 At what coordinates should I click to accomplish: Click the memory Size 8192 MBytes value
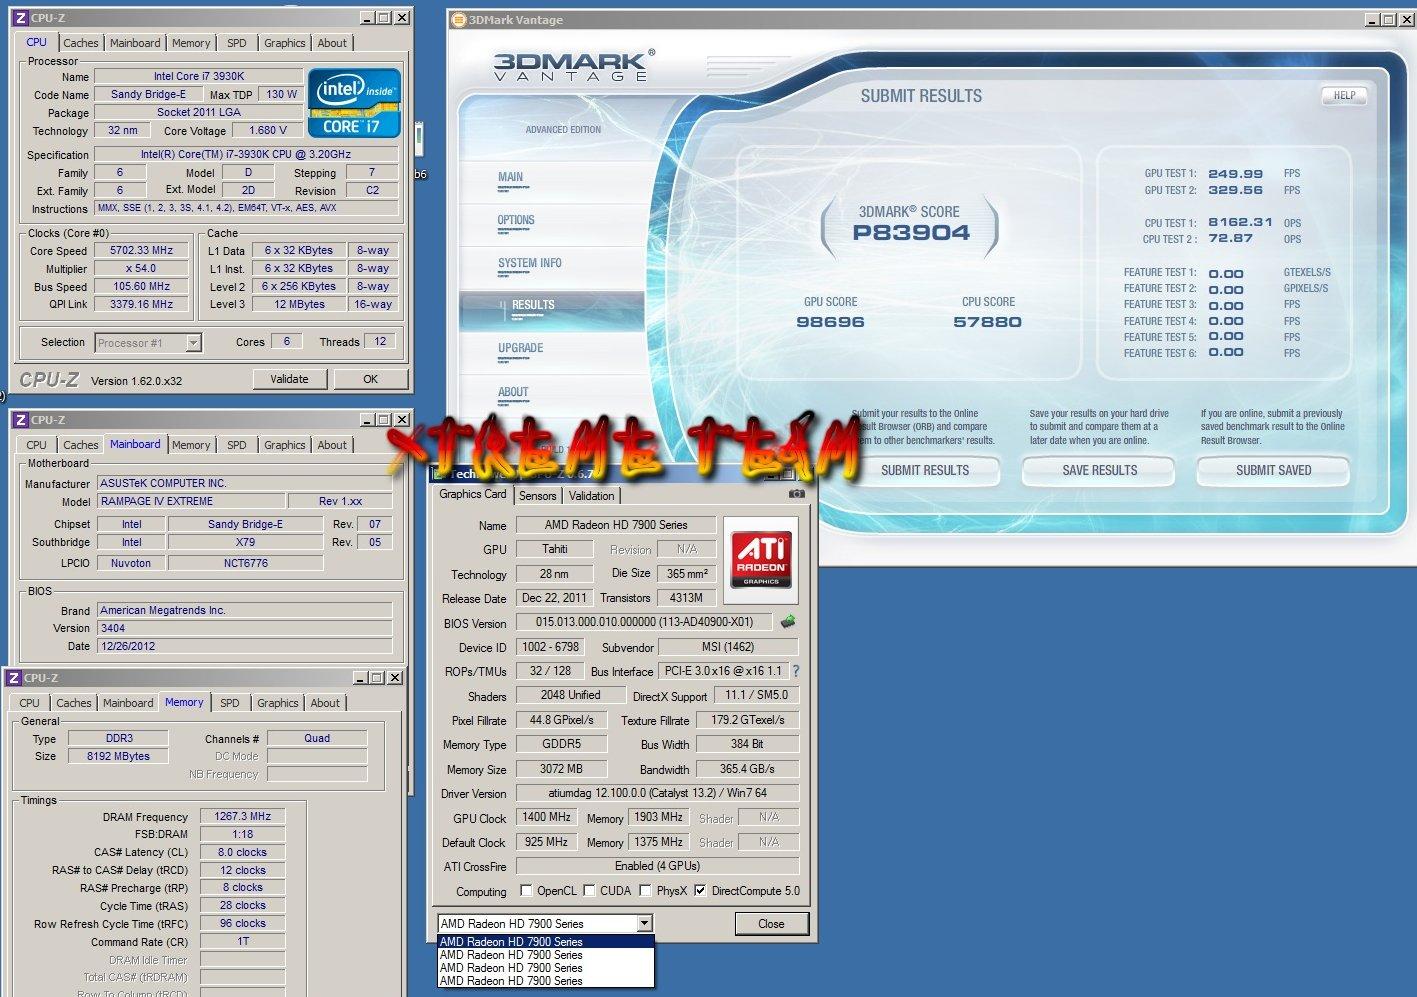click(118, 756)
